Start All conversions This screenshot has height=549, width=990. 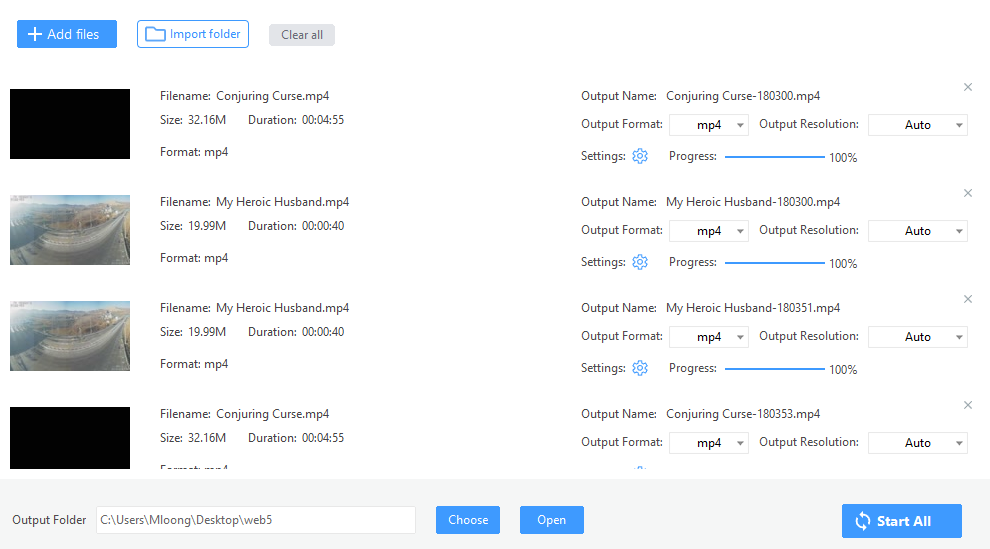902,521
